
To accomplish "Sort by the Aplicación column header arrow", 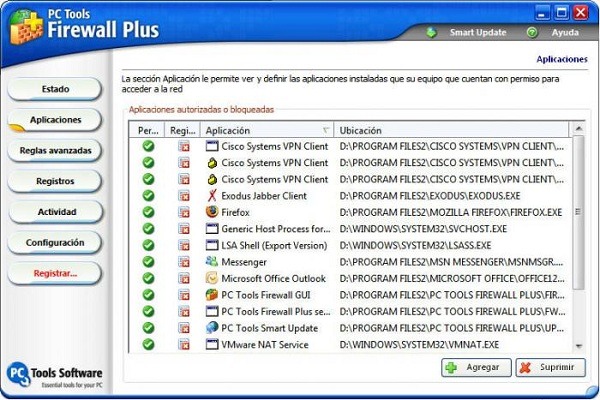I will [326, 130].
